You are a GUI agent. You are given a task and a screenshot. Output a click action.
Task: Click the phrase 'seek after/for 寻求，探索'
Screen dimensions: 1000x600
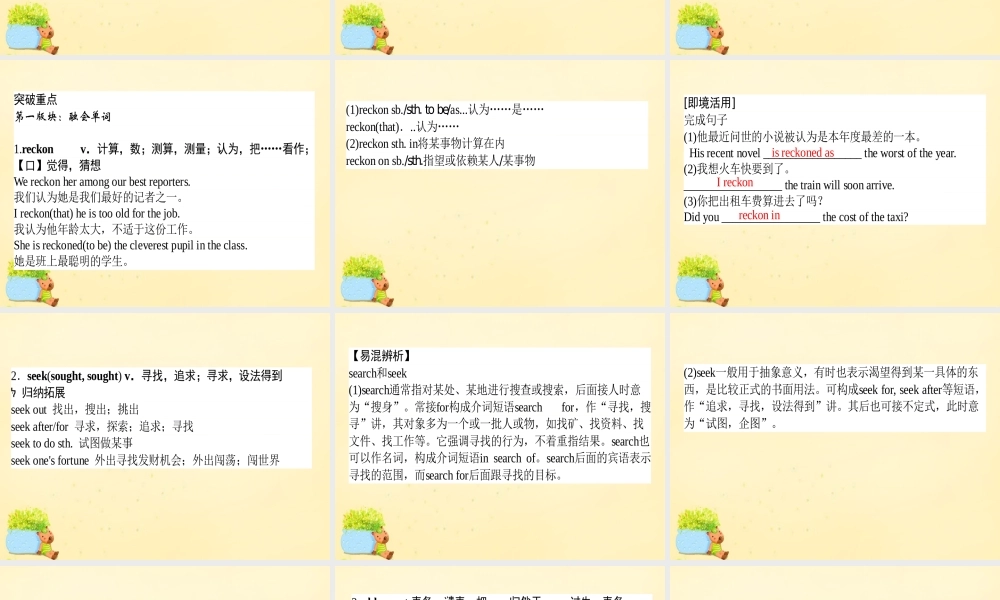point(102,427)
